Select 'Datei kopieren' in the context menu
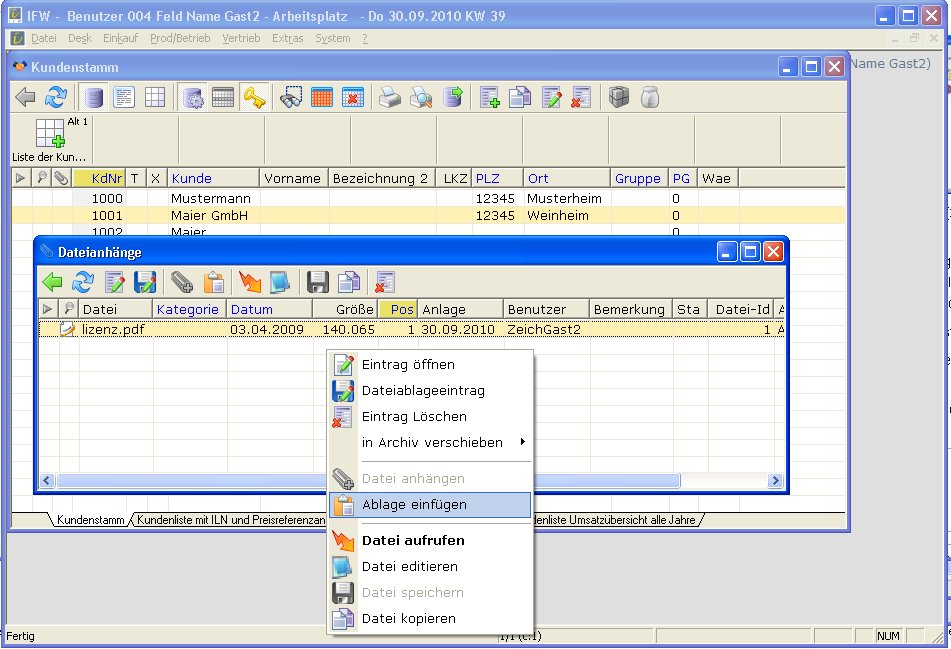The height and width of the screenshot is (649, 951). 408,618
